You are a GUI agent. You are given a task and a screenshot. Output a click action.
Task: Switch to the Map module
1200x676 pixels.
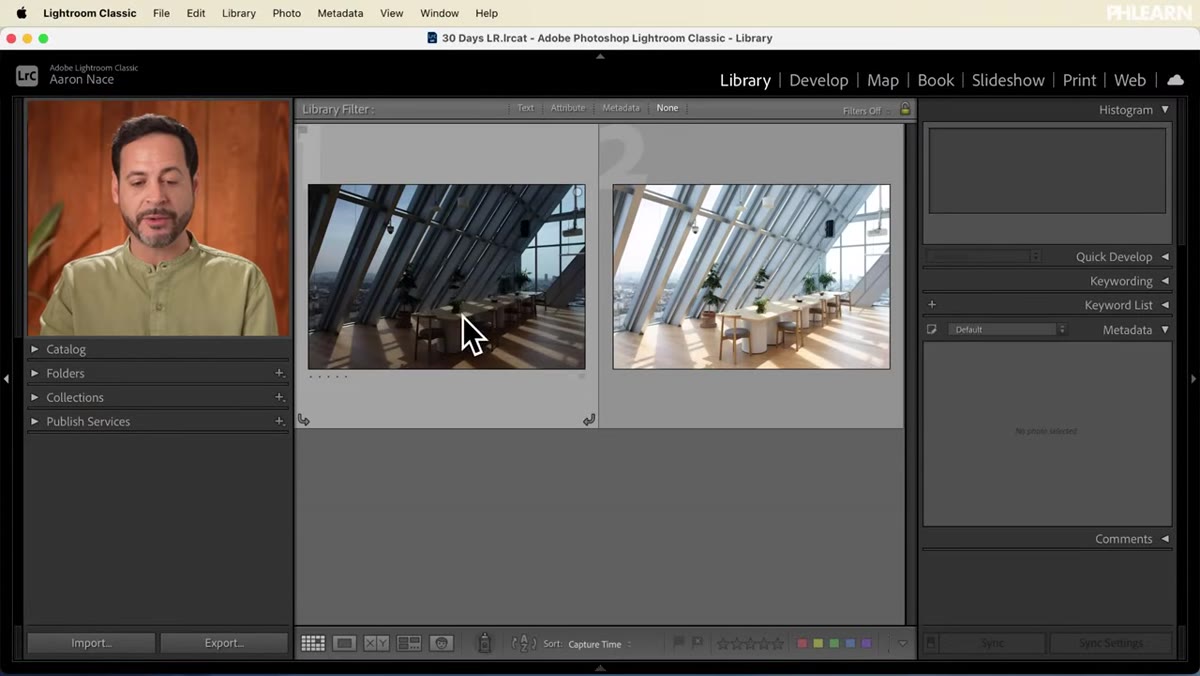coord(882,80)
